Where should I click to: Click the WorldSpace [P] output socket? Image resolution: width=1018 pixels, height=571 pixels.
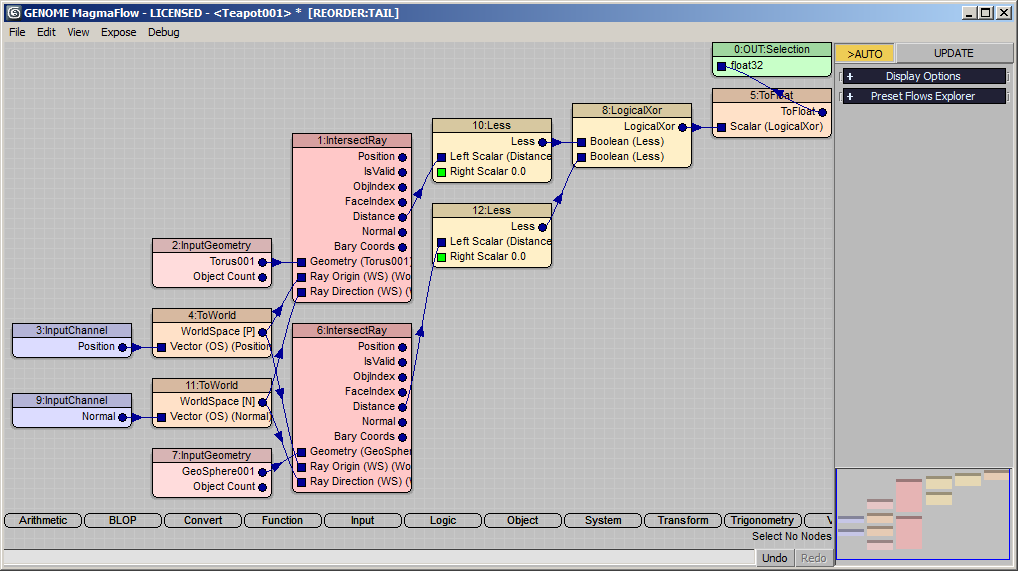(262, 332)
